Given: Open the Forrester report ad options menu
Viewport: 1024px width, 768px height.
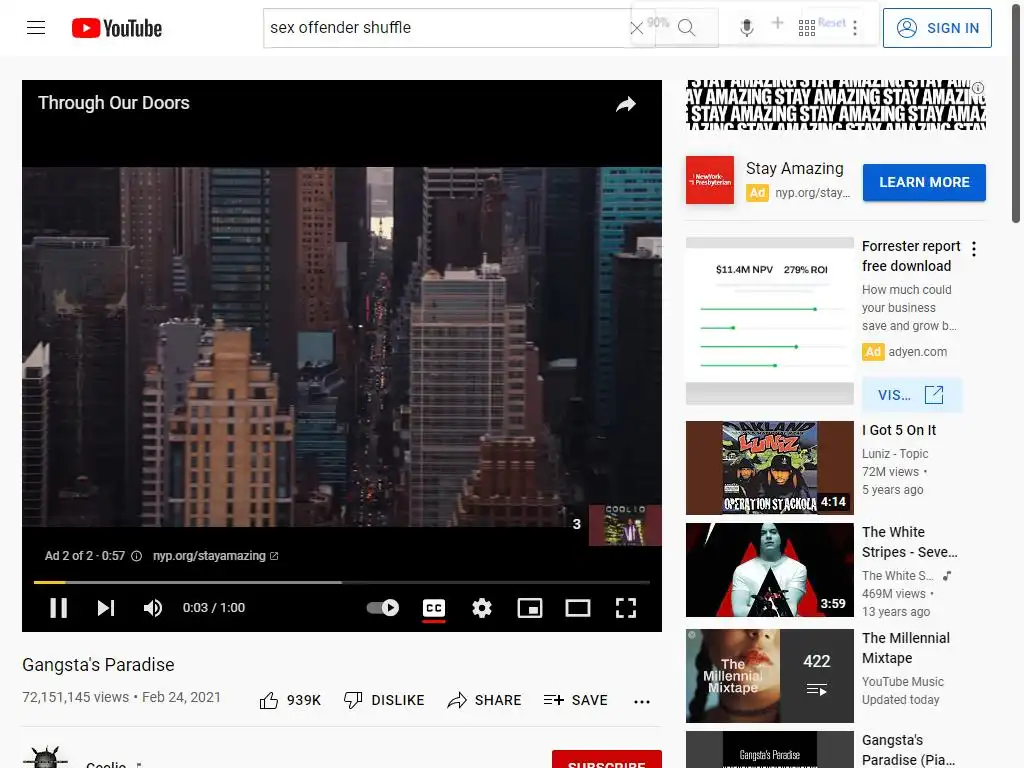Looking at the screenshot, I should [x=974, y=249].
